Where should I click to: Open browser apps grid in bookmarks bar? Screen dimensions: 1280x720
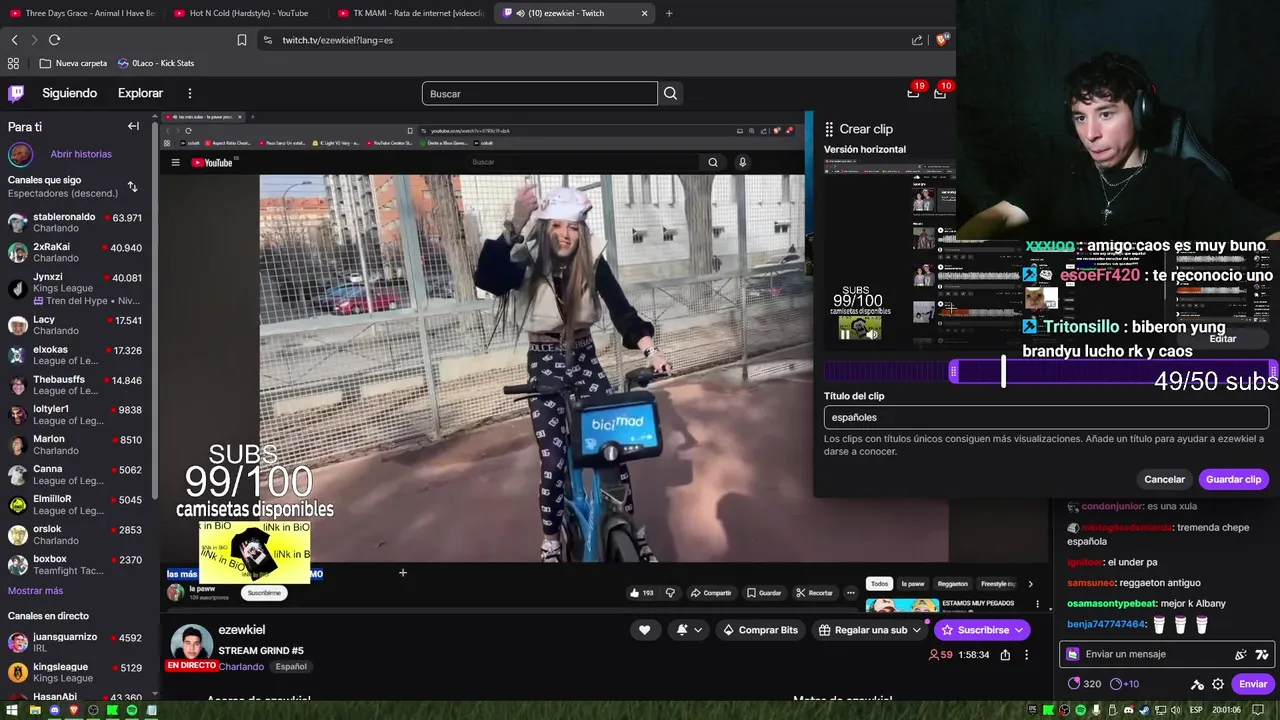click(x=14, y=63)
